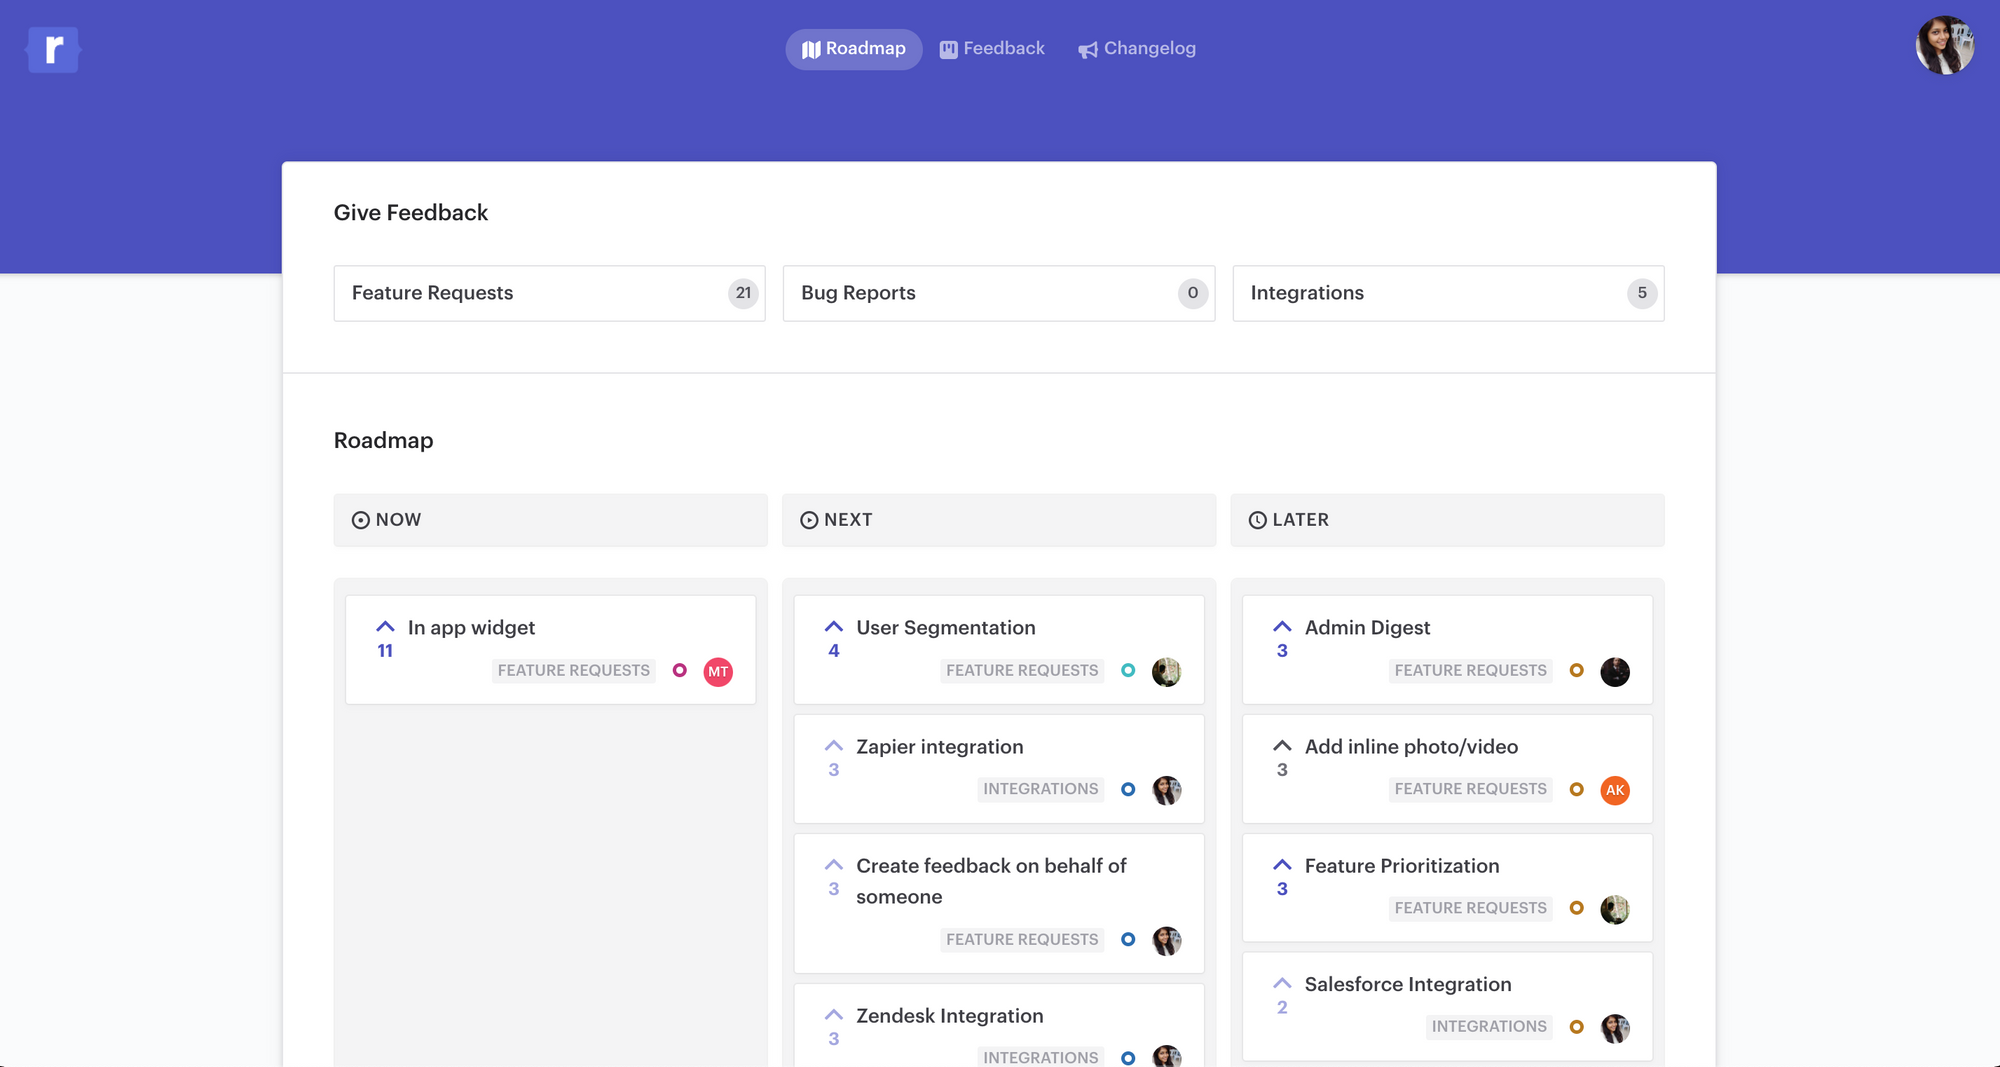Open the Feature Prioritization post
Image resolution: width=2000 pixels, height=1067 pixels.
tap(1402, 866)
